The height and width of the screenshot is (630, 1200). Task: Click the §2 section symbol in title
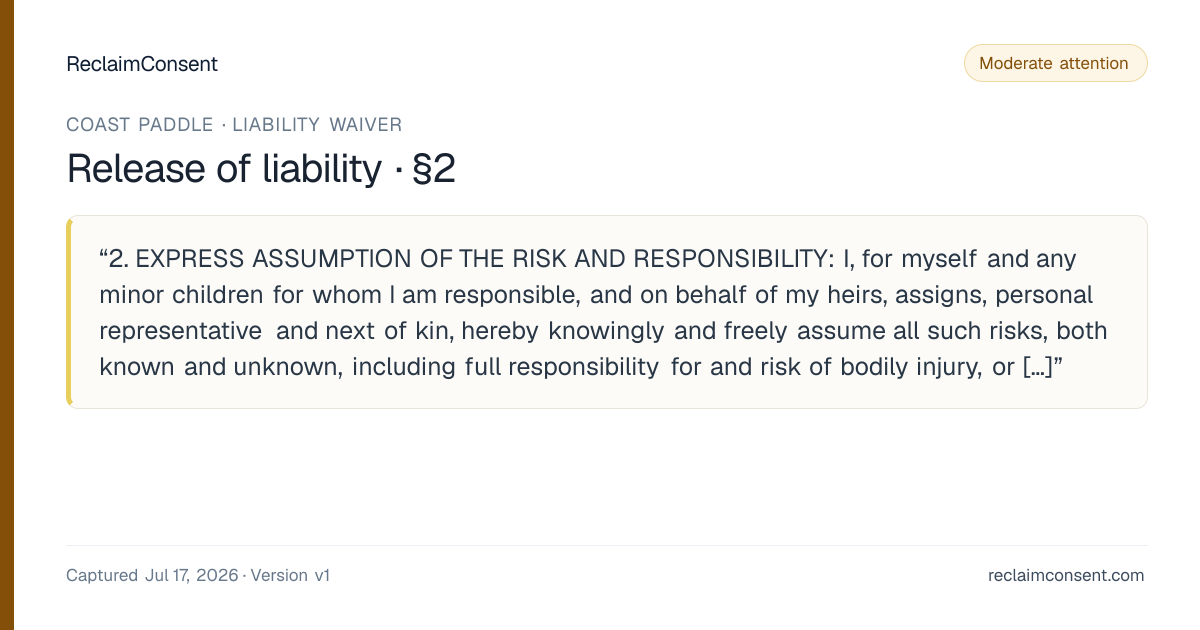433,169
